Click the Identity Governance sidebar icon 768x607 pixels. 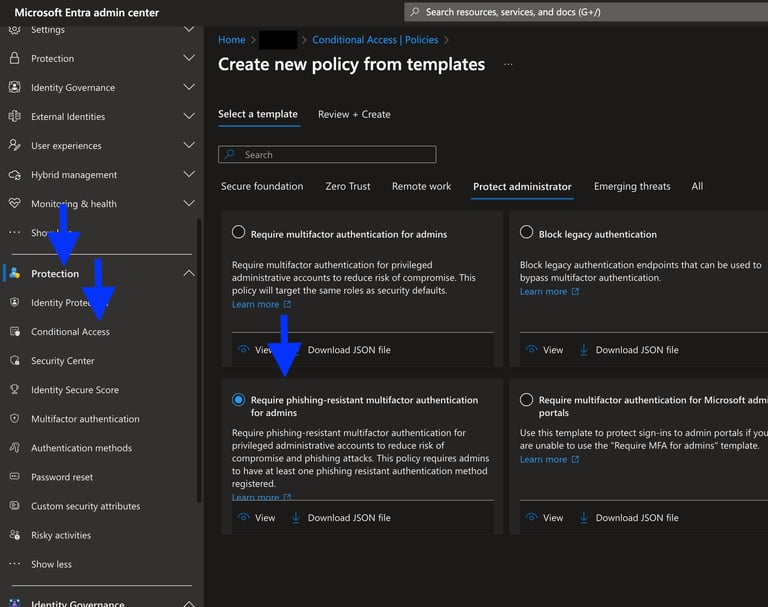15,87
